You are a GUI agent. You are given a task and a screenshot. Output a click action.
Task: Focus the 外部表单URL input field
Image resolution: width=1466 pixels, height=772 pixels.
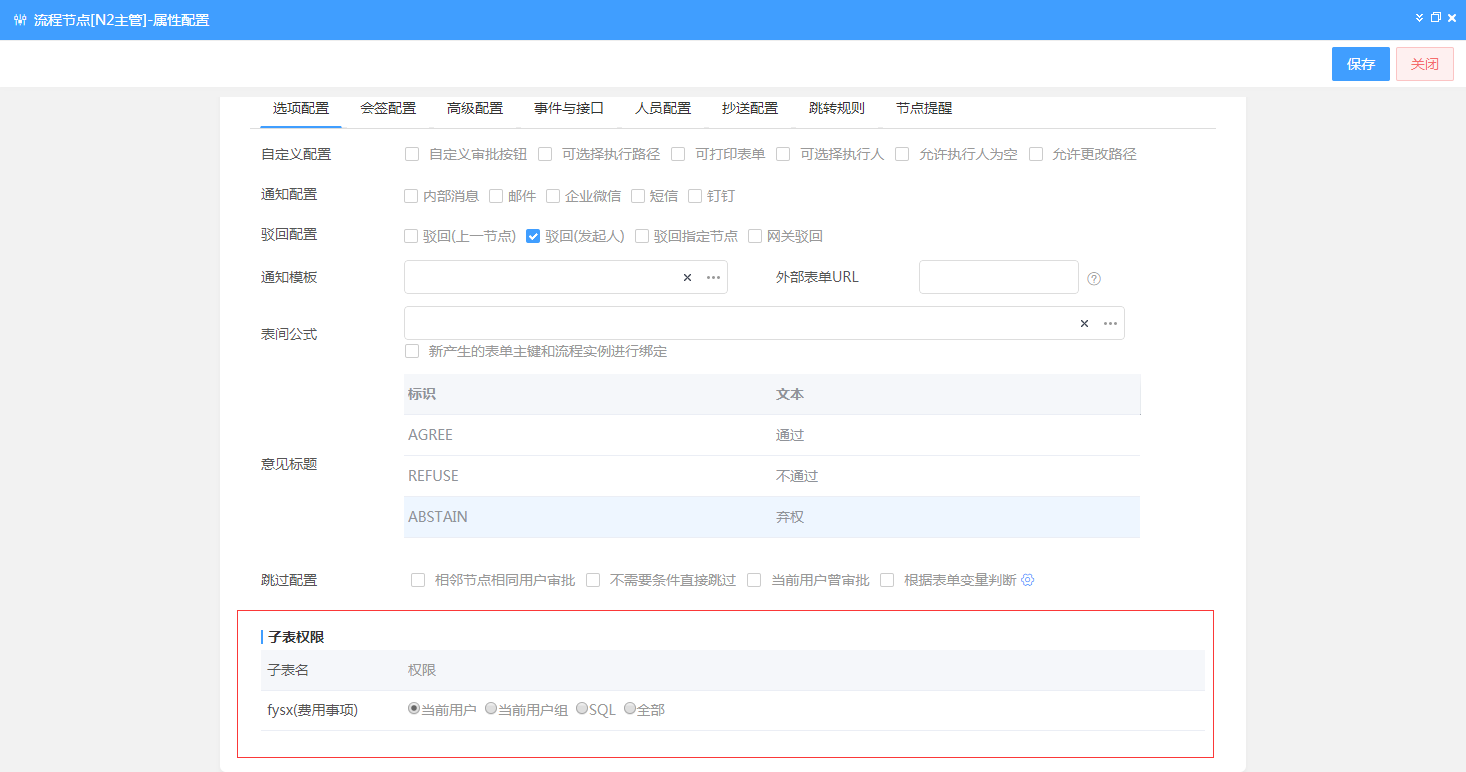pyautogui.click(x=999, y=277)
